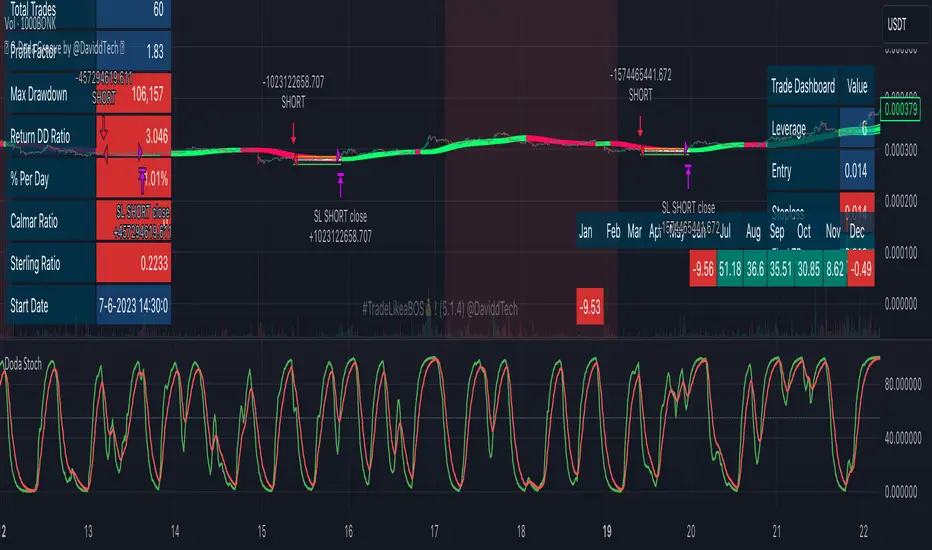Click the Value column header
The height and width of the screenshot is (550, 932).
(x=857, y=86)
